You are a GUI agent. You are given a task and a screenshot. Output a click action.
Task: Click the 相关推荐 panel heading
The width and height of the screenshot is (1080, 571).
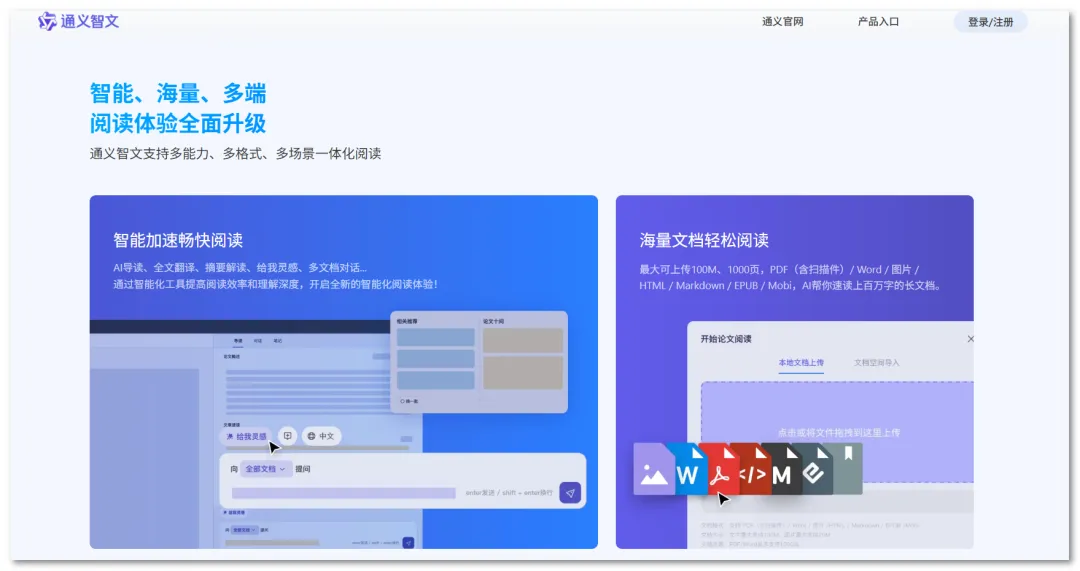407,321
